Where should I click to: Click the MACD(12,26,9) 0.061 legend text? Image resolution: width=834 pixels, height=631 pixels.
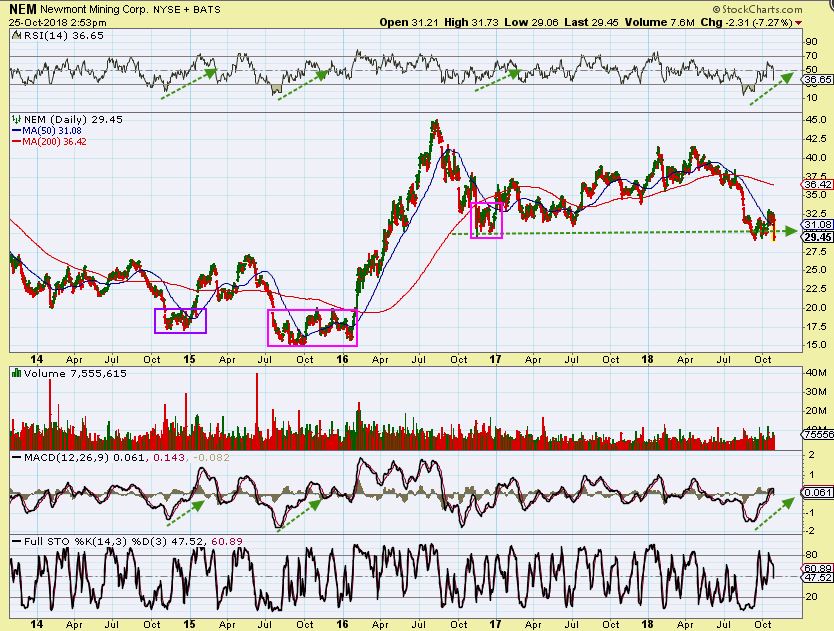84,458
